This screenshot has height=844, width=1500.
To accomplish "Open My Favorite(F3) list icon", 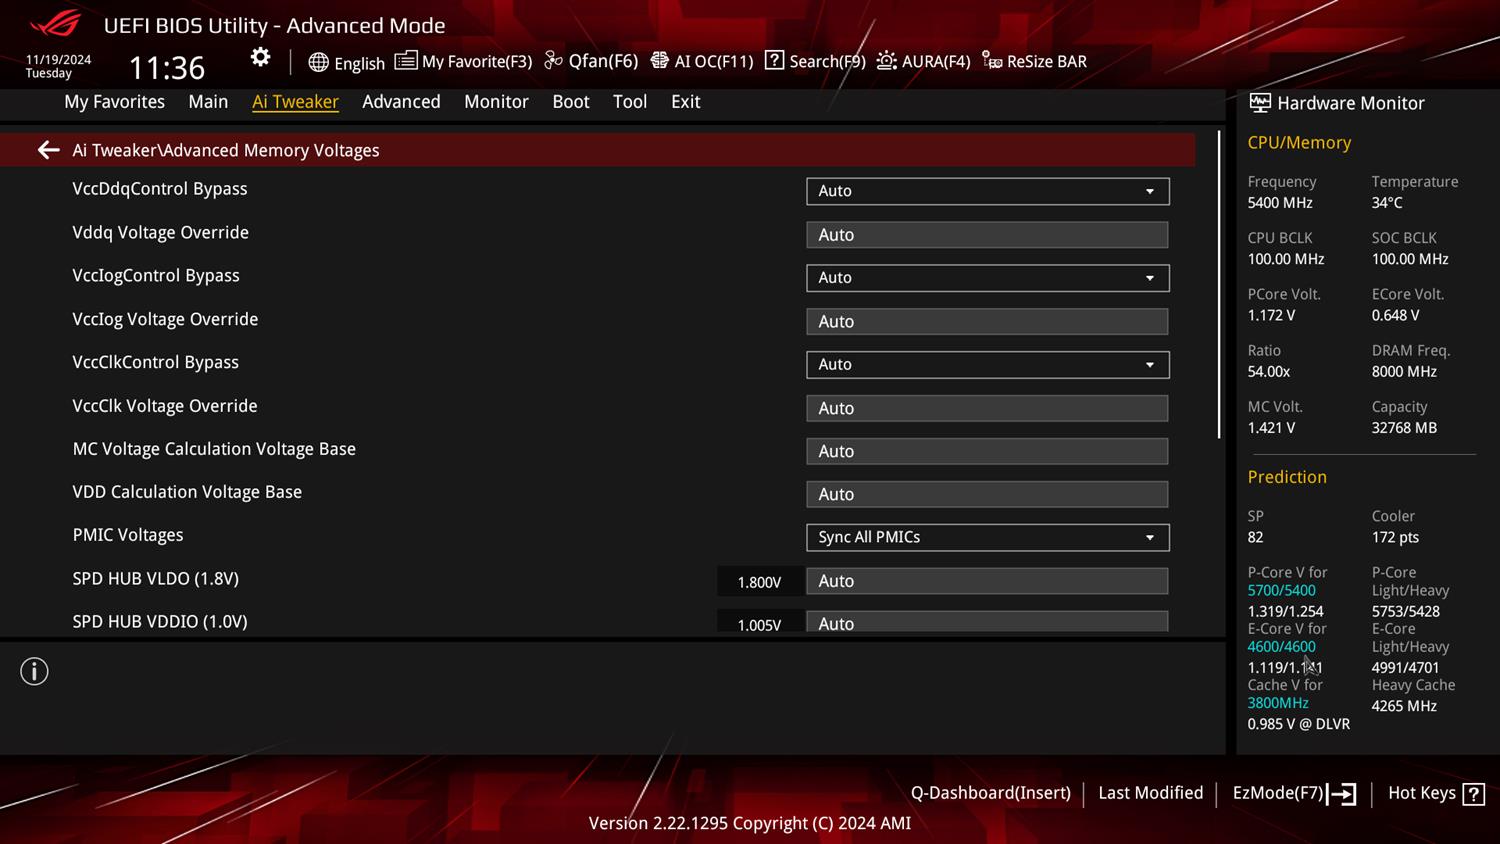I will click(x=405, y=61).
